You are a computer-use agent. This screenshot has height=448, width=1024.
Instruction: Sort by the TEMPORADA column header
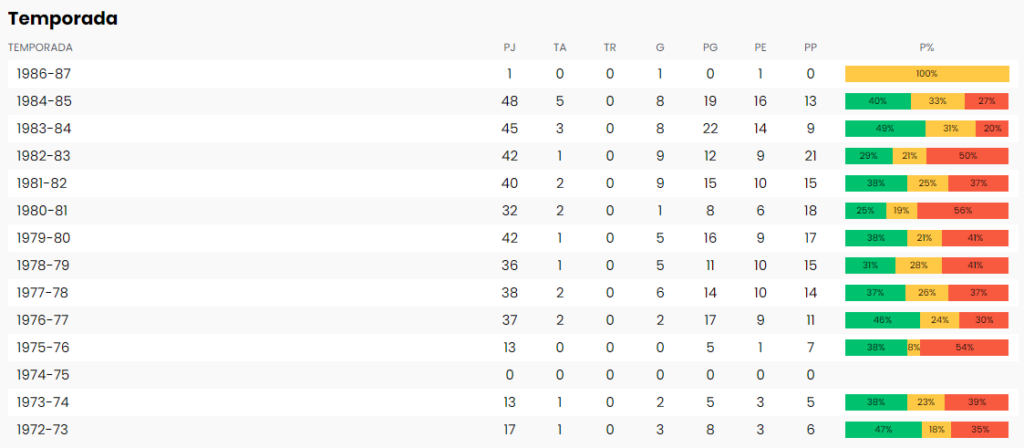coord(40,48)
